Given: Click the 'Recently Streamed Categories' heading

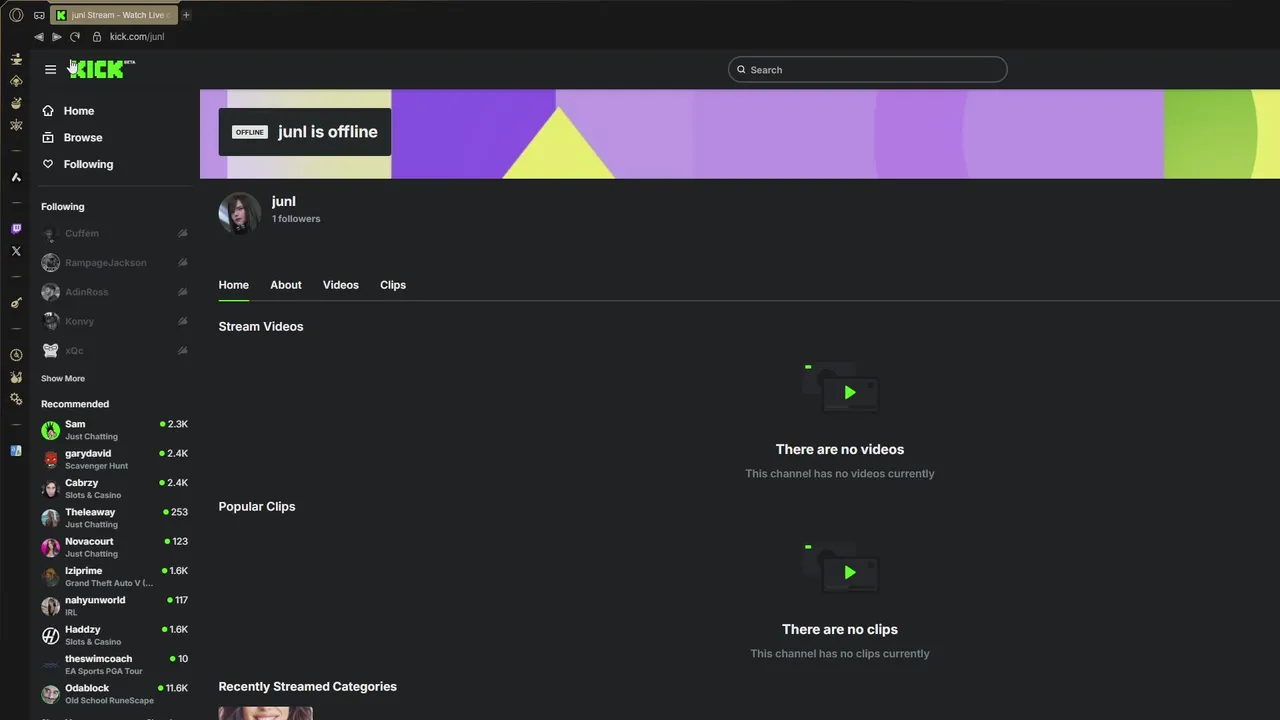Looking at the screenshot, I should (308, 687).
